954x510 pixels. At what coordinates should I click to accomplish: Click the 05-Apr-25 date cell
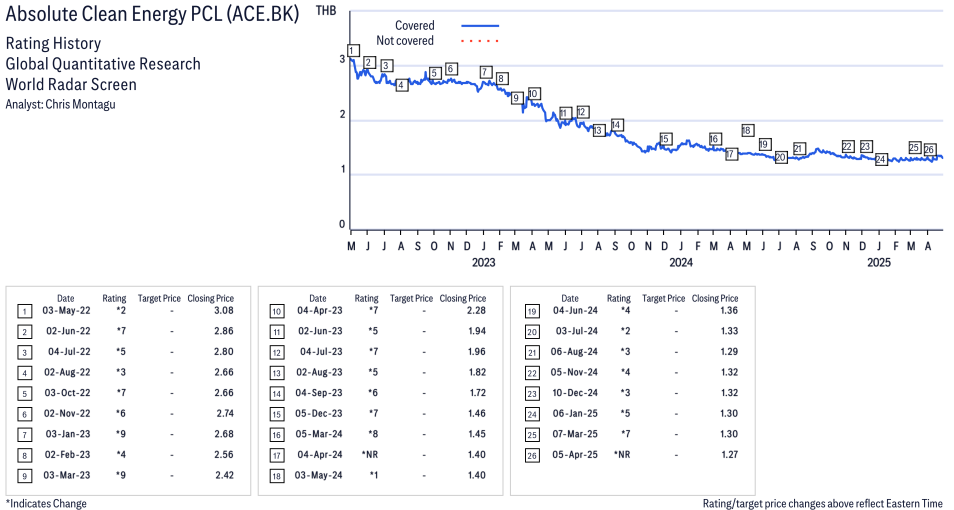(x=574, y=455)
